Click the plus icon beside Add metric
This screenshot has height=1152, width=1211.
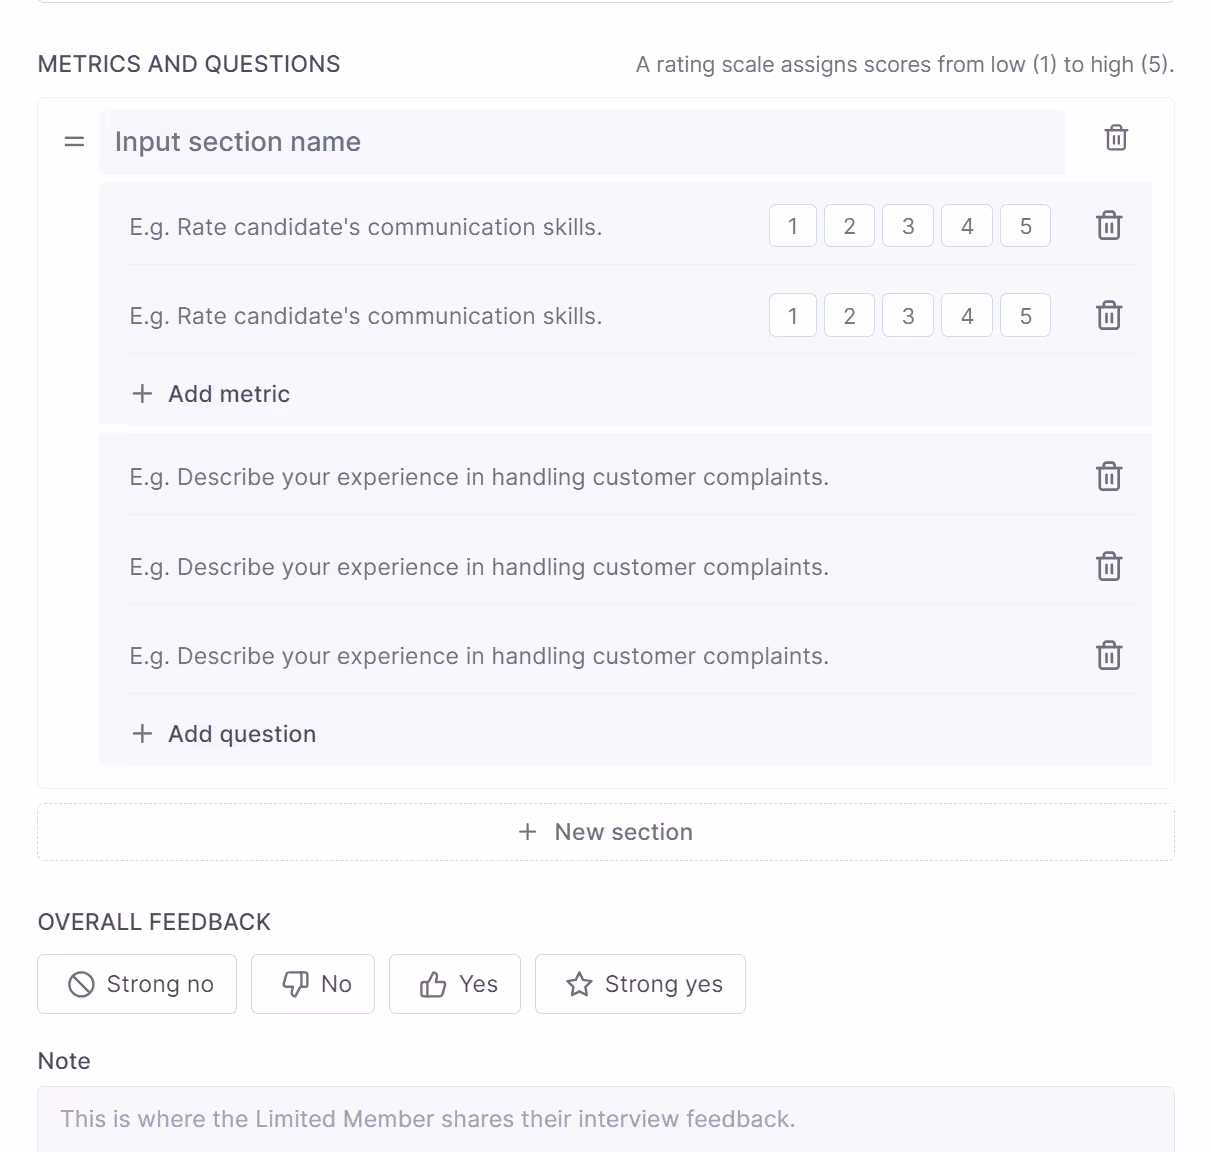(142, 394)
